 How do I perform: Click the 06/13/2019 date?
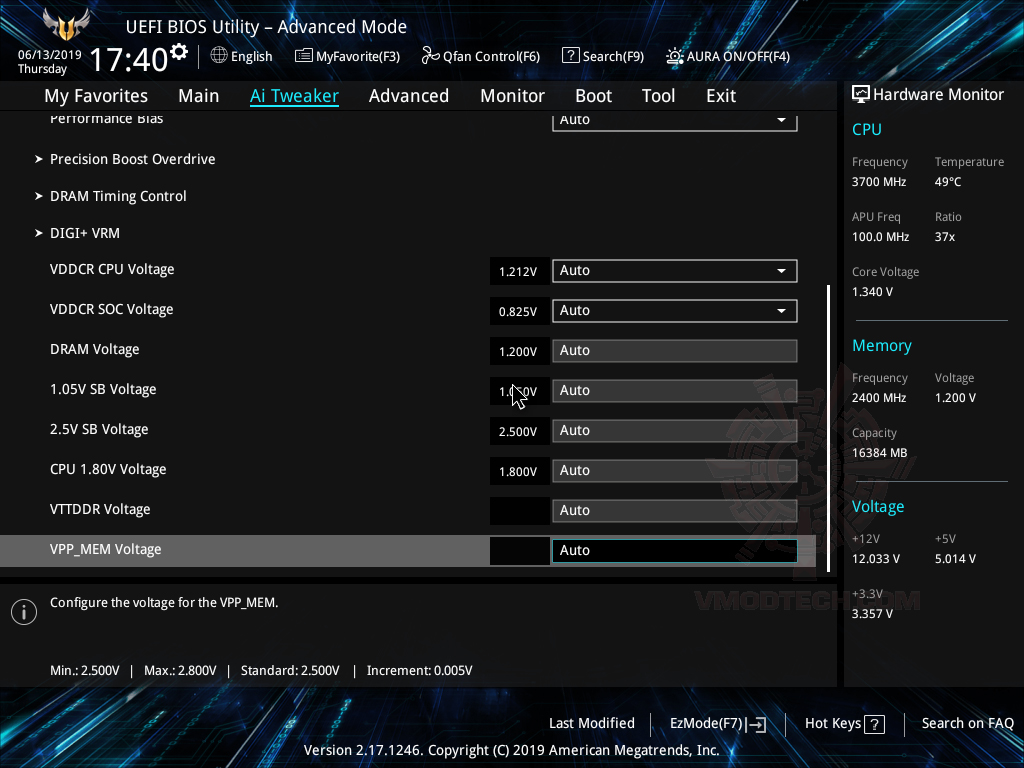[50, 55]
